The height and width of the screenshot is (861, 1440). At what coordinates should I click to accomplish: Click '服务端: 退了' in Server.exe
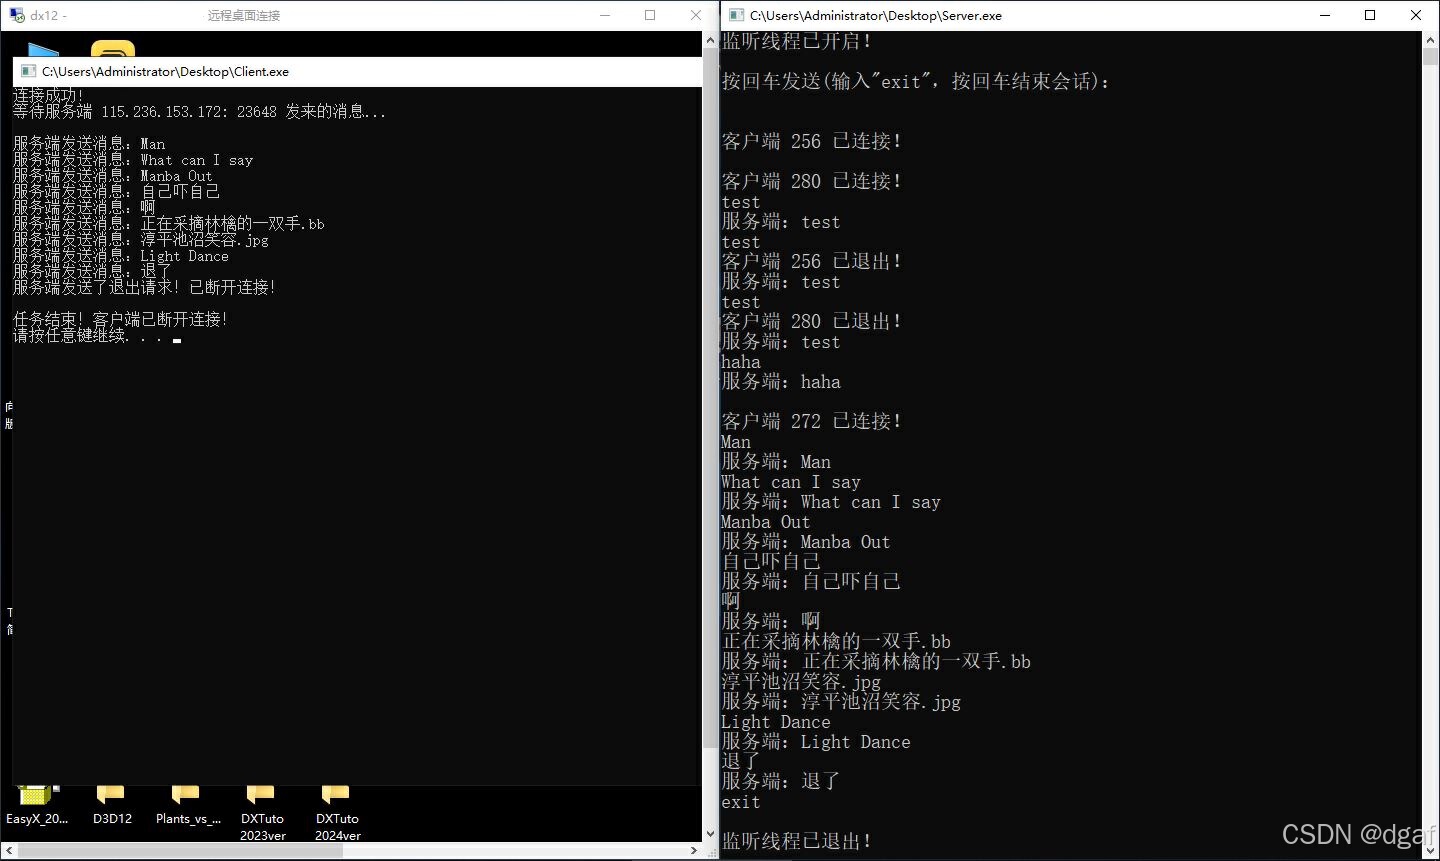point(781,781)
